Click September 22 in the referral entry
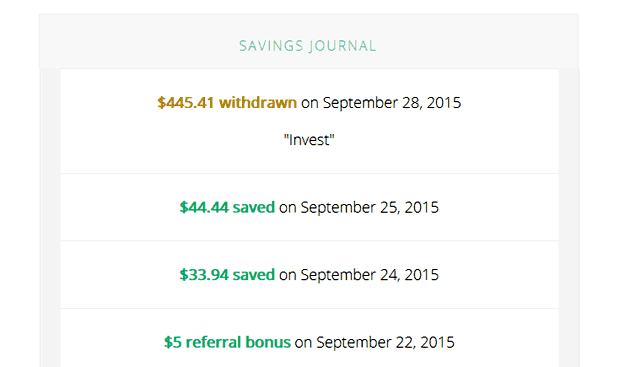Viewport: 620px width, 367px height. (x=365, y=343)
